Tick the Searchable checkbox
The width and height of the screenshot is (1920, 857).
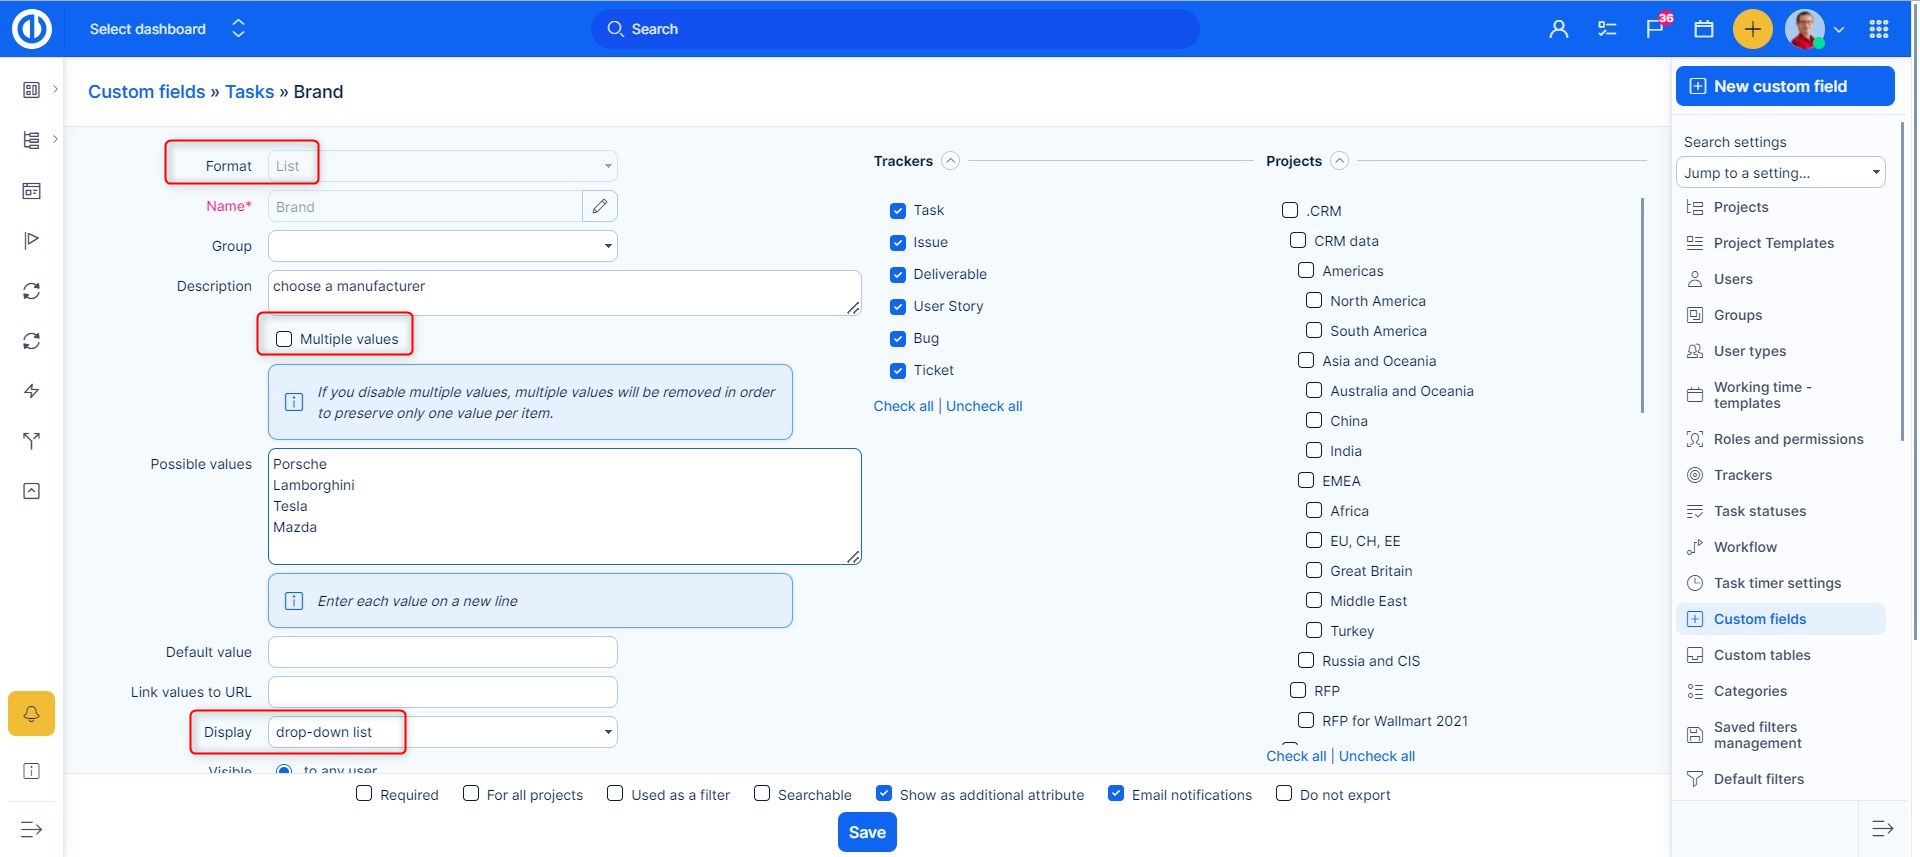[x=762, y=794]
